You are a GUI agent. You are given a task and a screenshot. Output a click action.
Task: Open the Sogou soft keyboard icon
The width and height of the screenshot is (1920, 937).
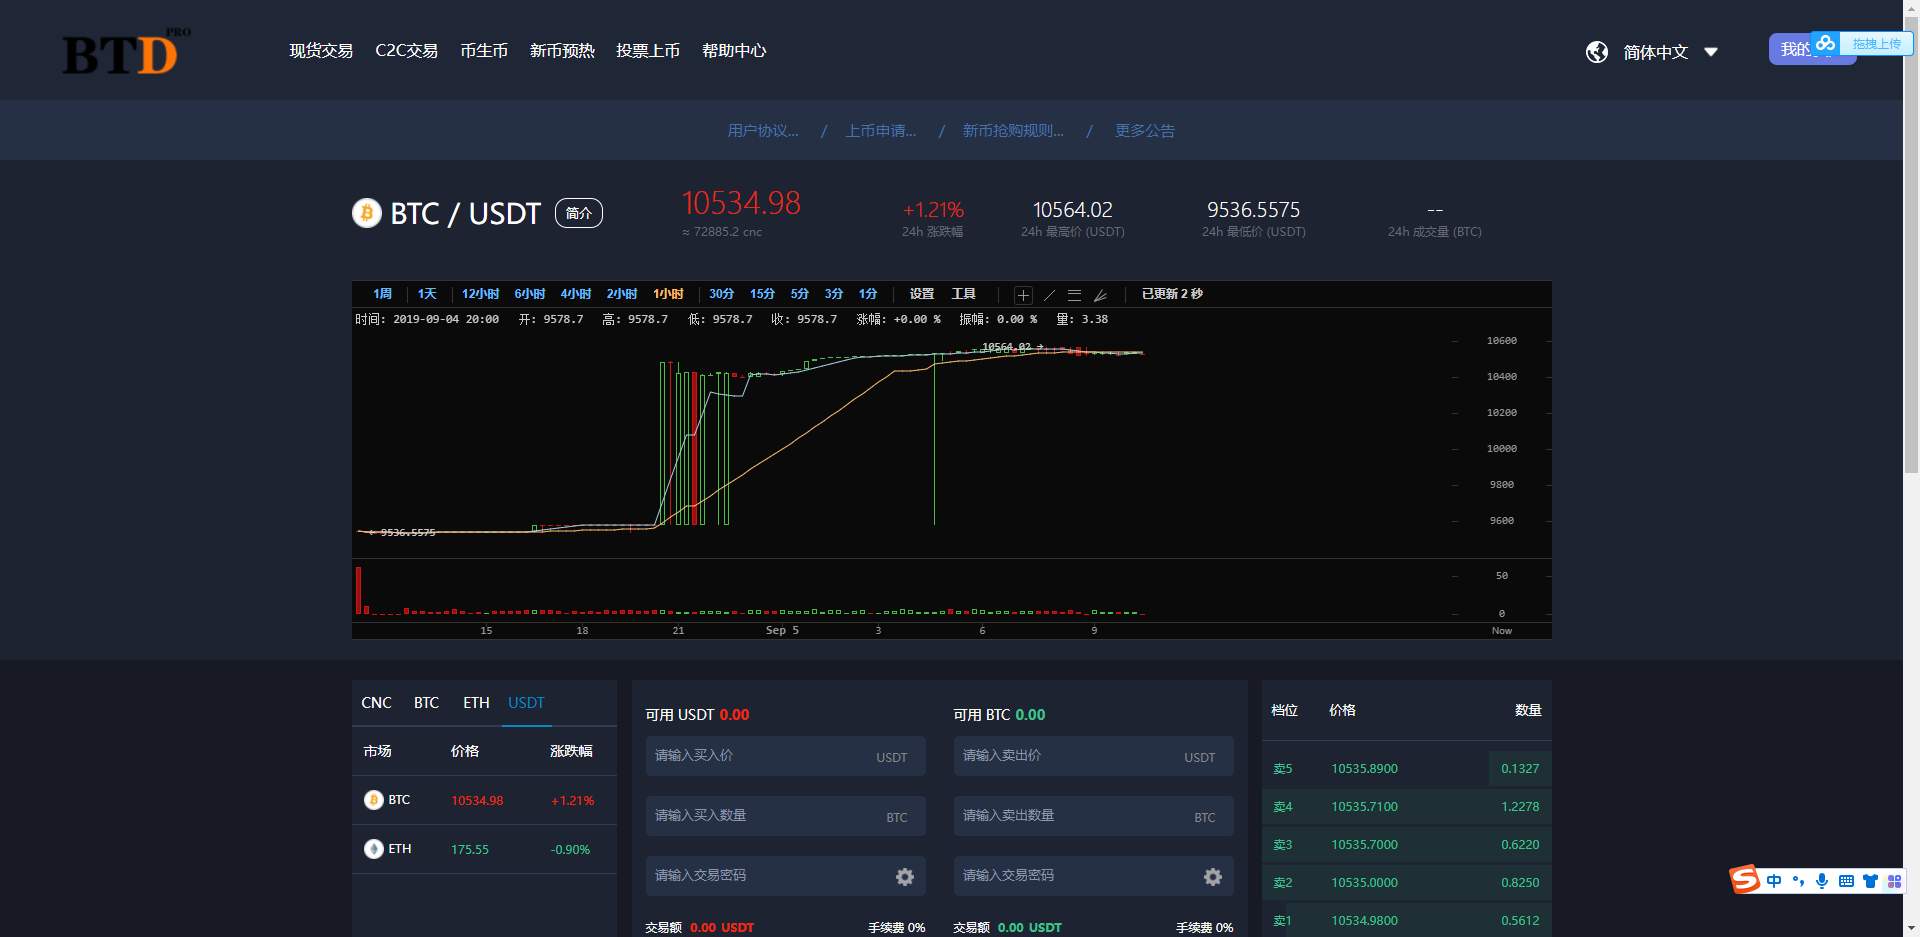[x=1846, y=881]
